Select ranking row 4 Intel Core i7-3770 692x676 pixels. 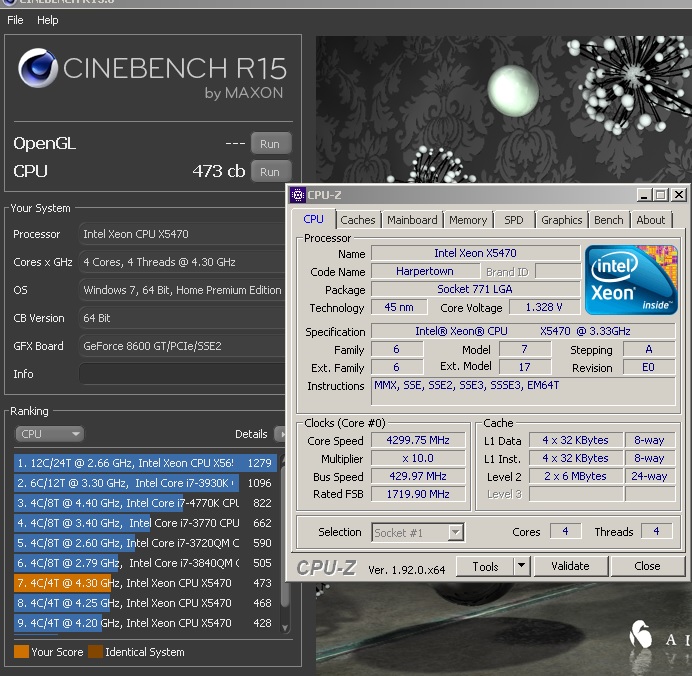click(145, 523)
